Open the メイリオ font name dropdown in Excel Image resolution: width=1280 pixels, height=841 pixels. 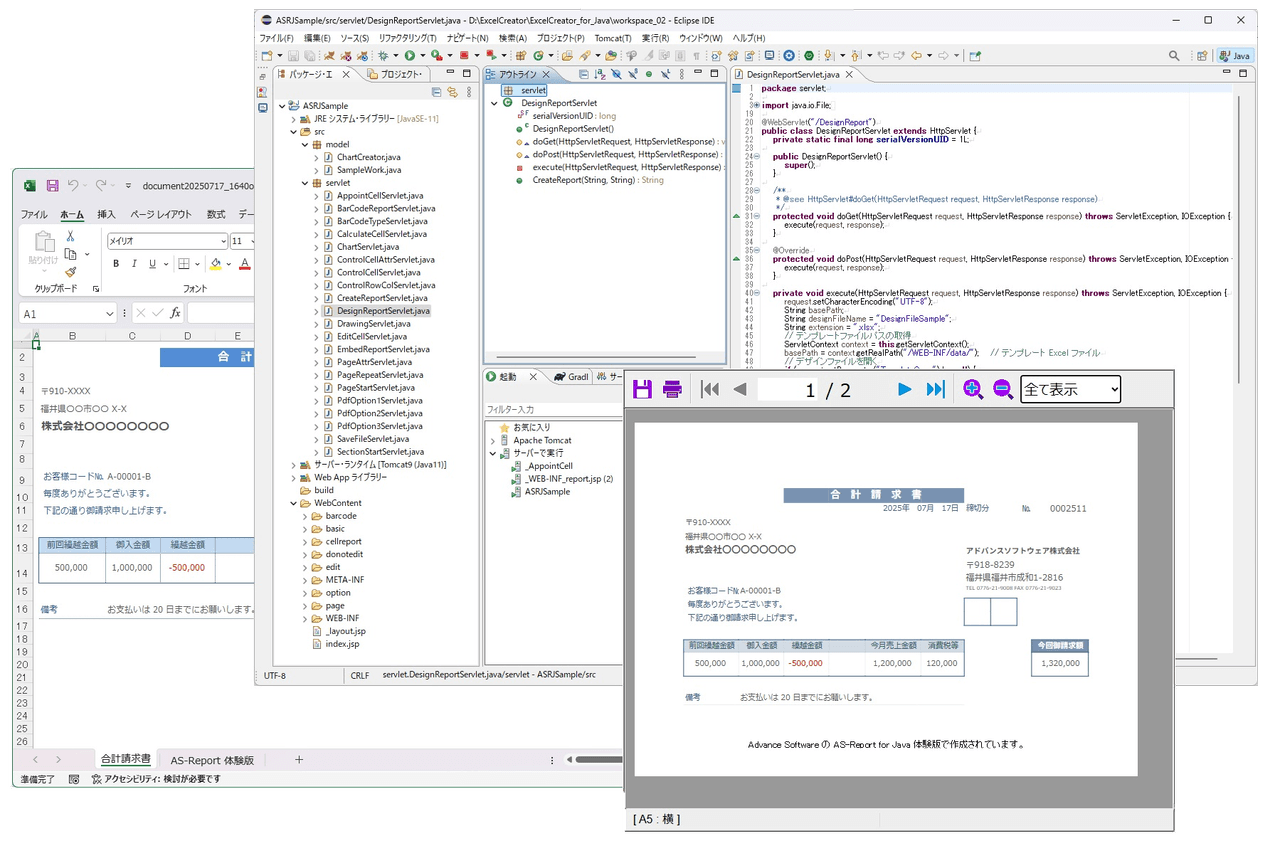click(x=222, y=241)
